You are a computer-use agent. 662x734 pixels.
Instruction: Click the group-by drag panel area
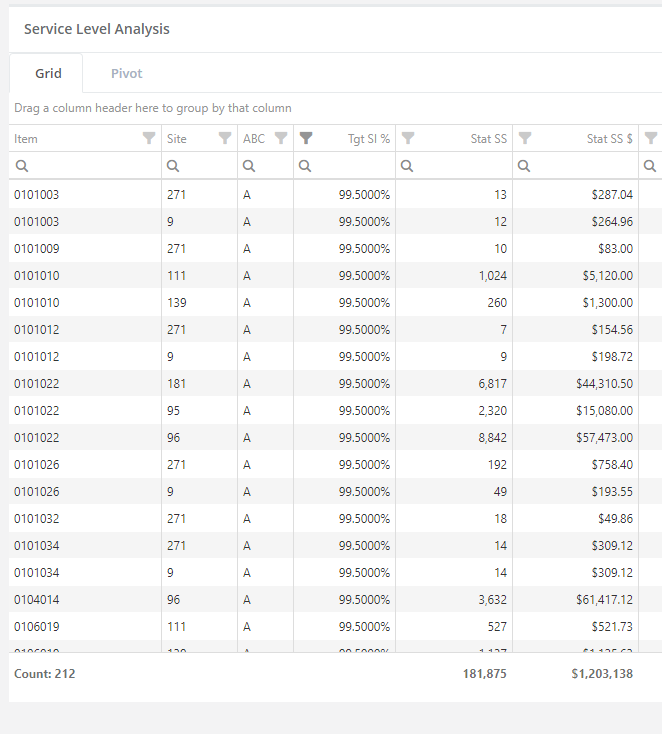coord(335,108)
